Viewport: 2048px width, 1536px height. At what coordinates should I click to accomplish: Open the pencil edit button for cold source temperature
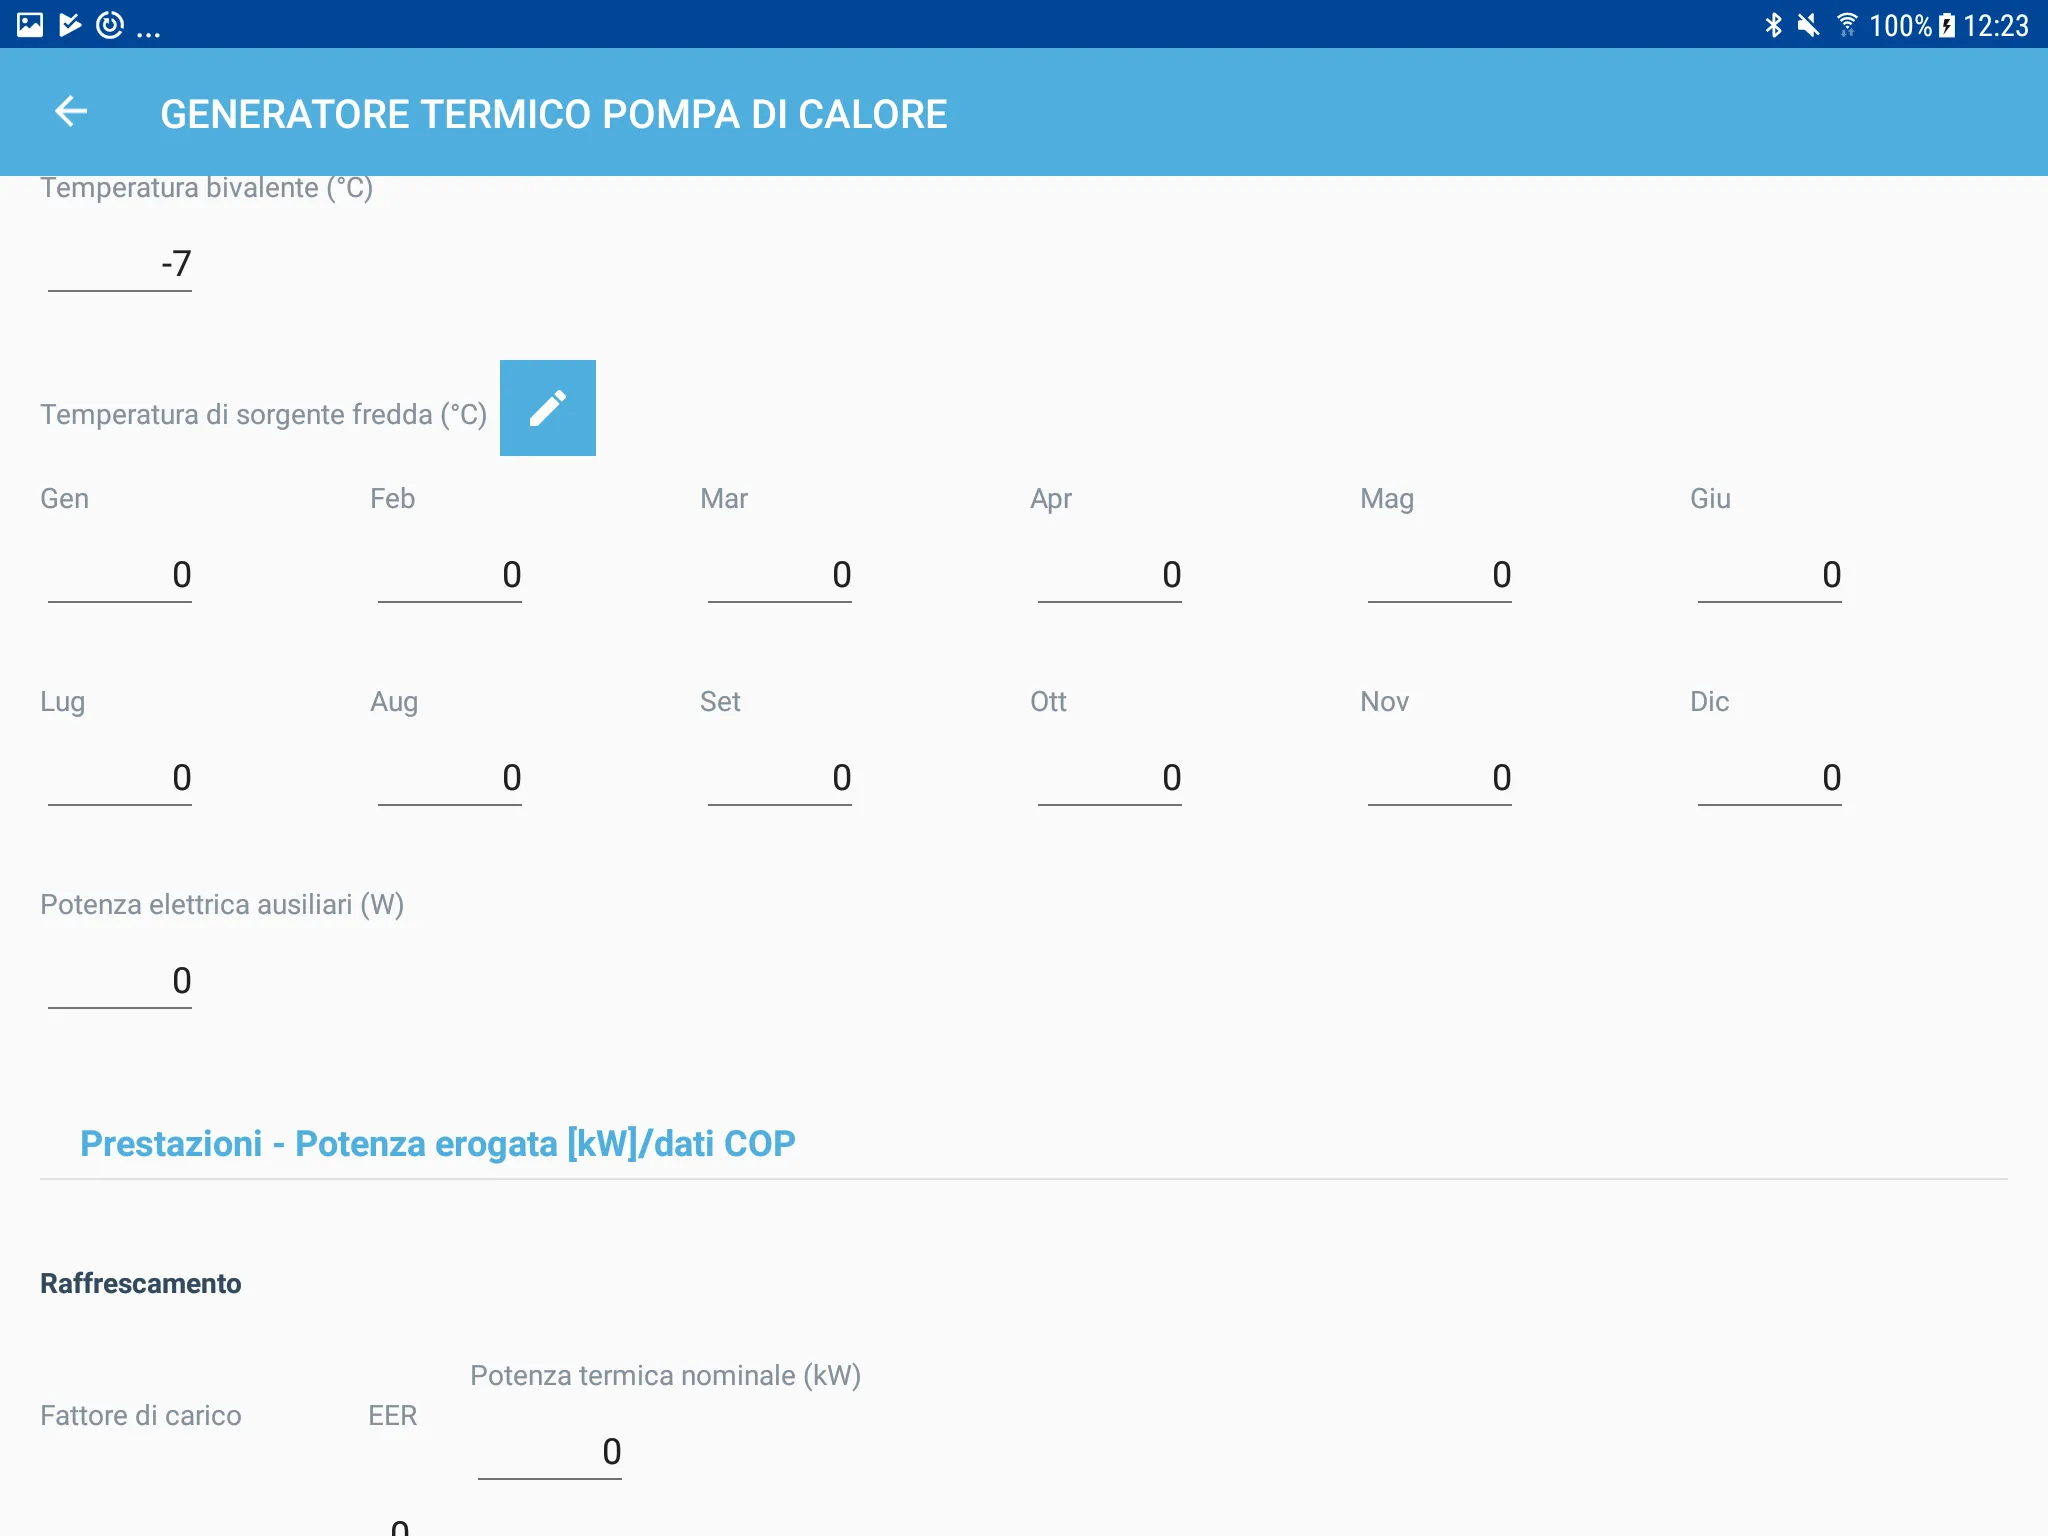coord(548,408)
